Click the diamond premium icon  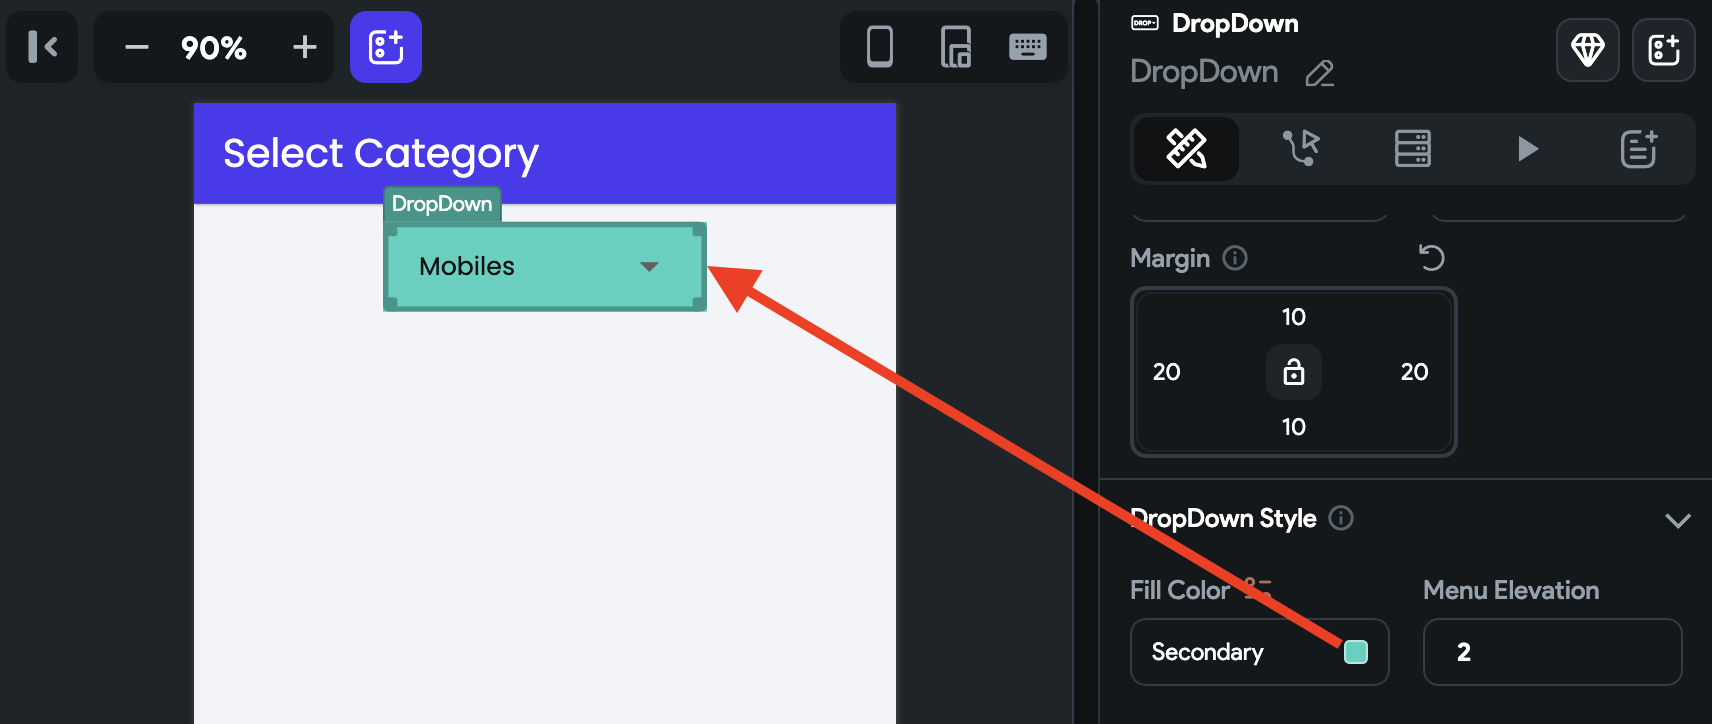click(1588, 49)
